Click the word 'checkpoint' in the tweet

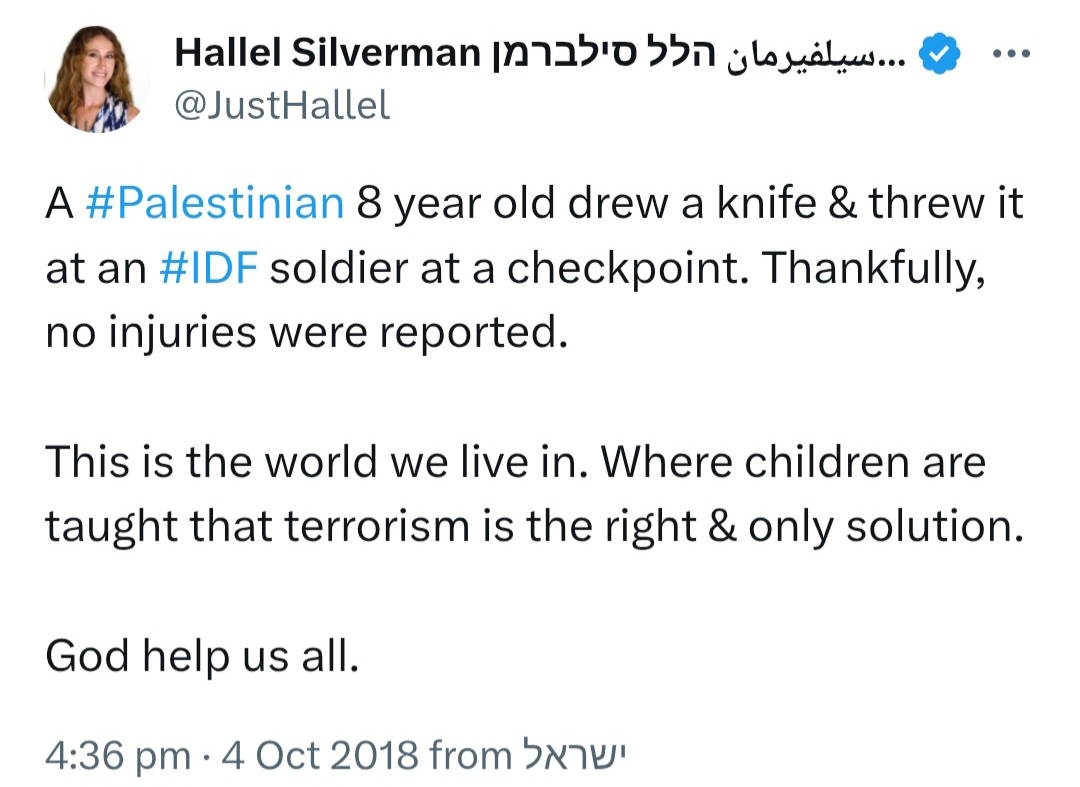tap(621, 269)
